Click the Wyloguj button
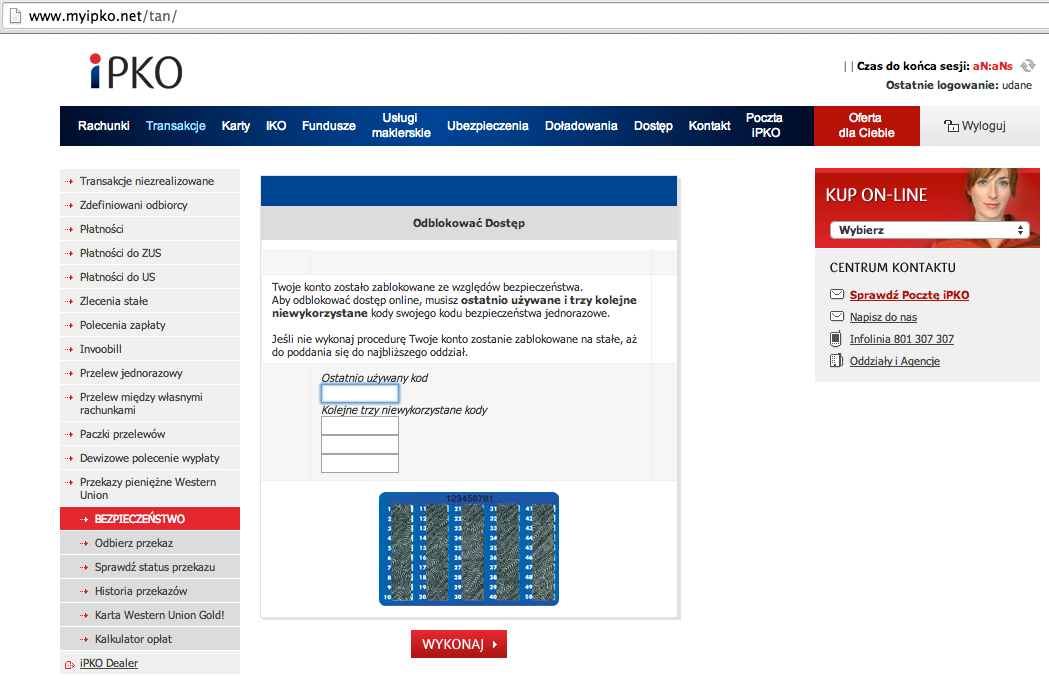 pos(980,126)
